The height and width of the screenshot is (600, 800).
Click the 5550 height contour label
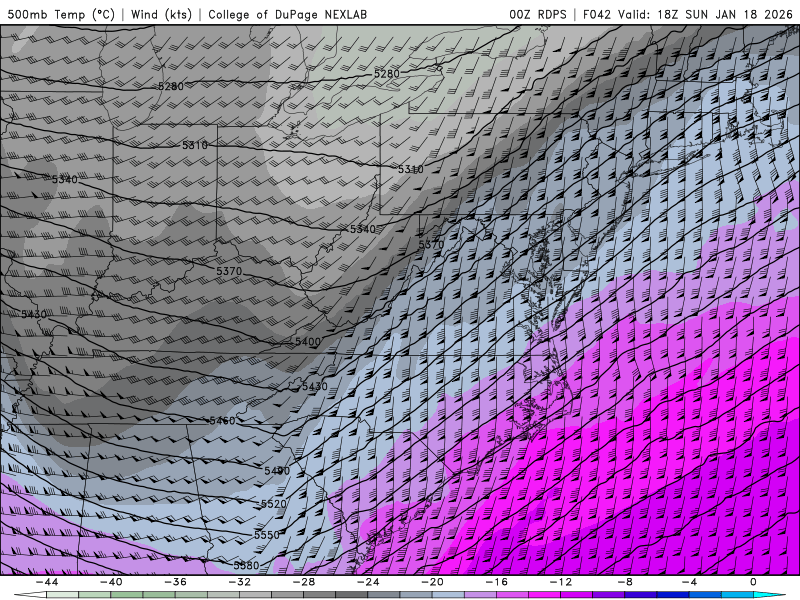[x=267, y=535]
